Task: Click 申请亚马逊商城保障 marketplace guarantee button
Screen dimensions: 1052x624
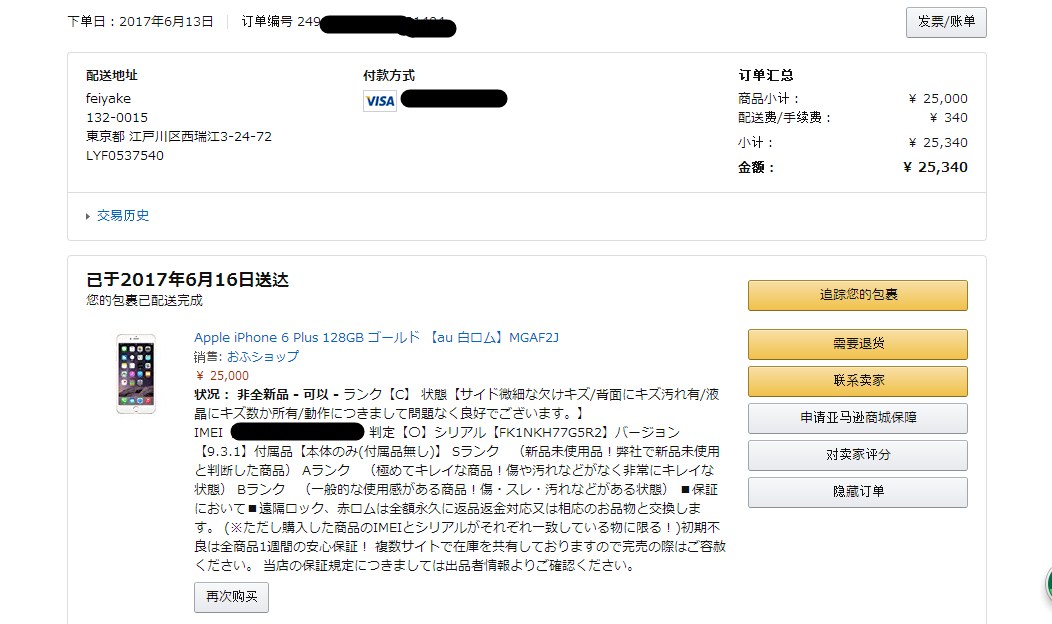Action: 857,418
